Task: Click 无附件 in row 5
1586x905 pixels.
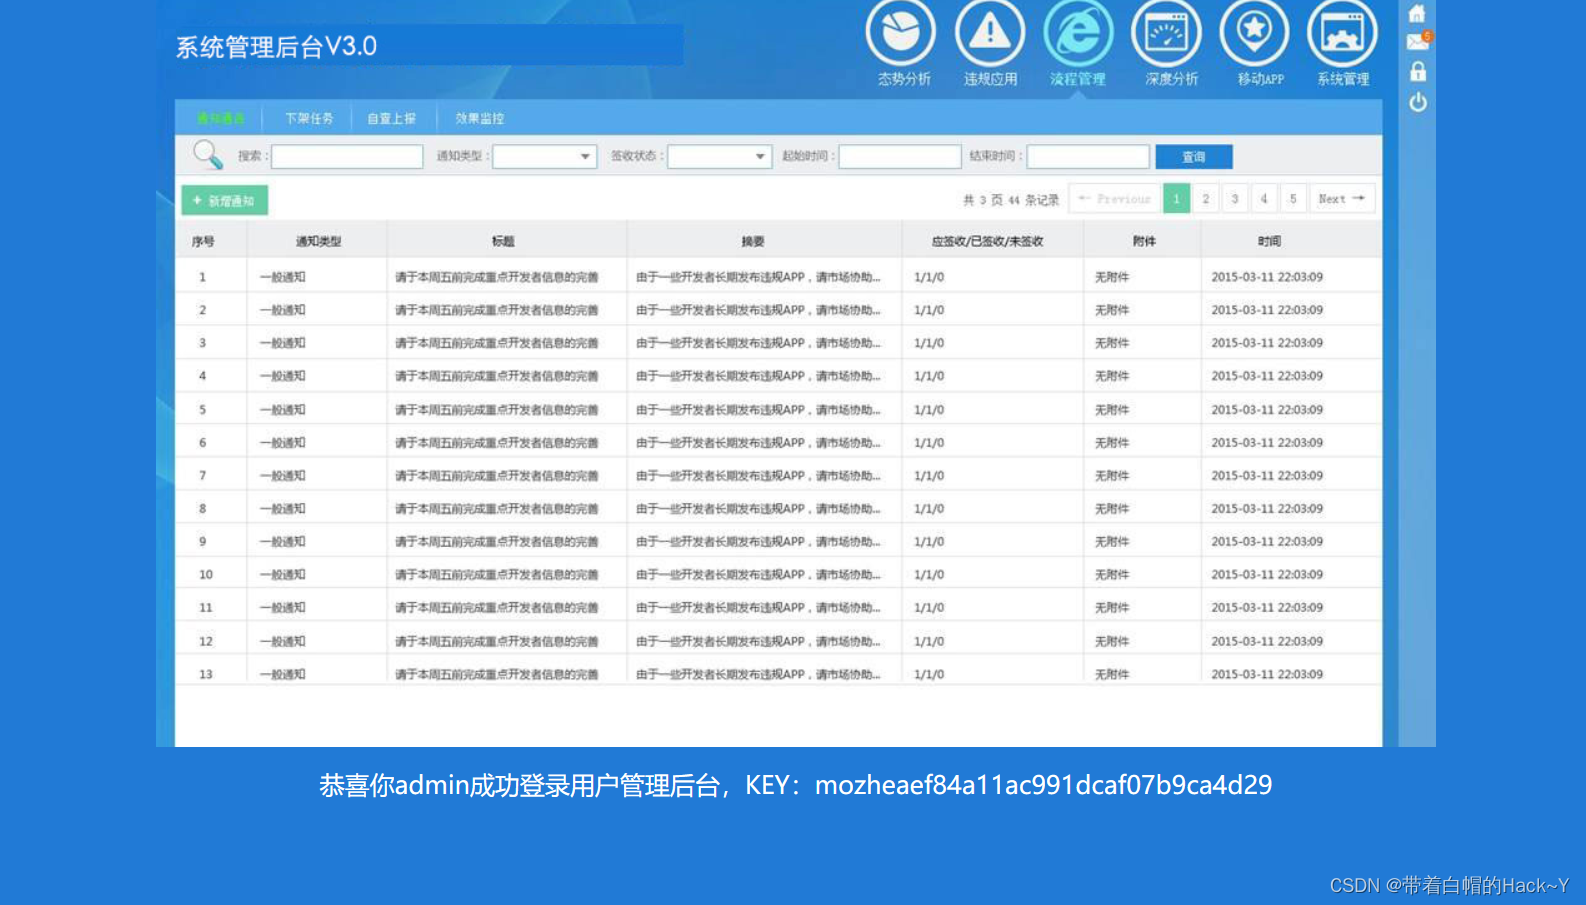Action: pos(1112,410)
